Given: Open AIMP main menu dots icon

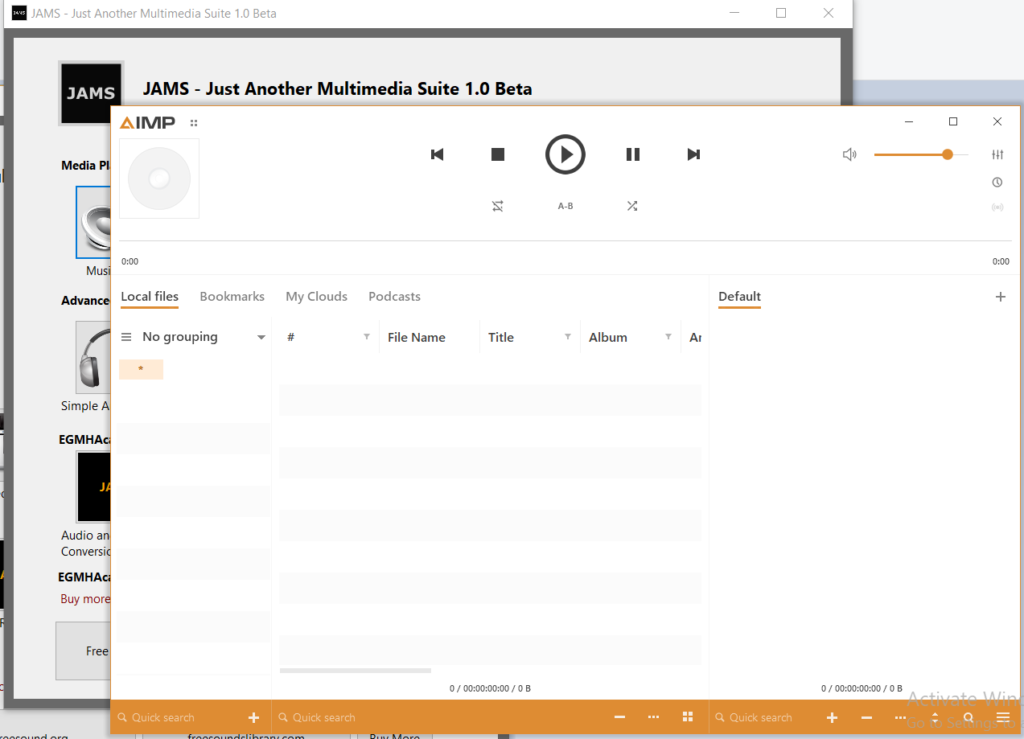Looking at the screenshot, I should 194,123.
